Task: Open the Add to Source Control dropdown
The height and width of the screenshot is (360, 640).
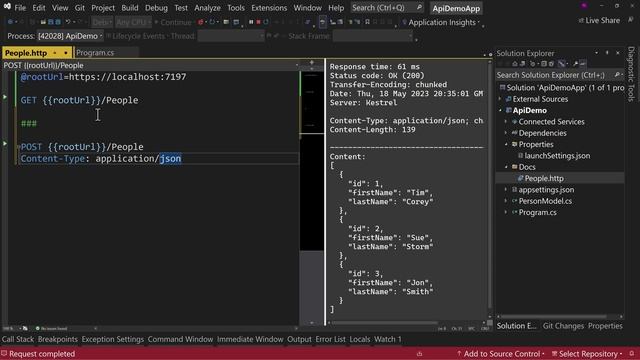Action: tap(501, 354)
